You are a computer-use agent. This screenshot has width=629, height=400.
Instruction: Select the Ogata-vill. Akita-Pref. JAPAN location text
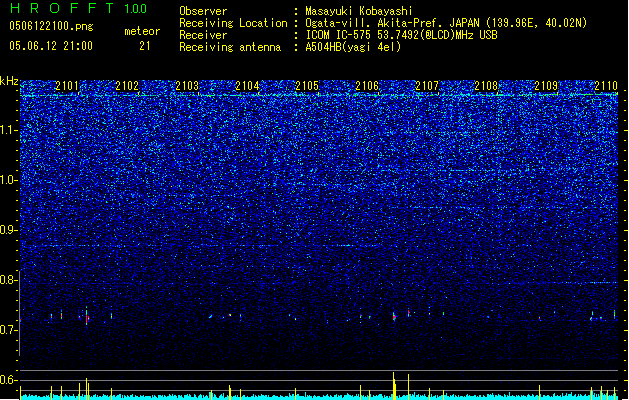(446, 23)
